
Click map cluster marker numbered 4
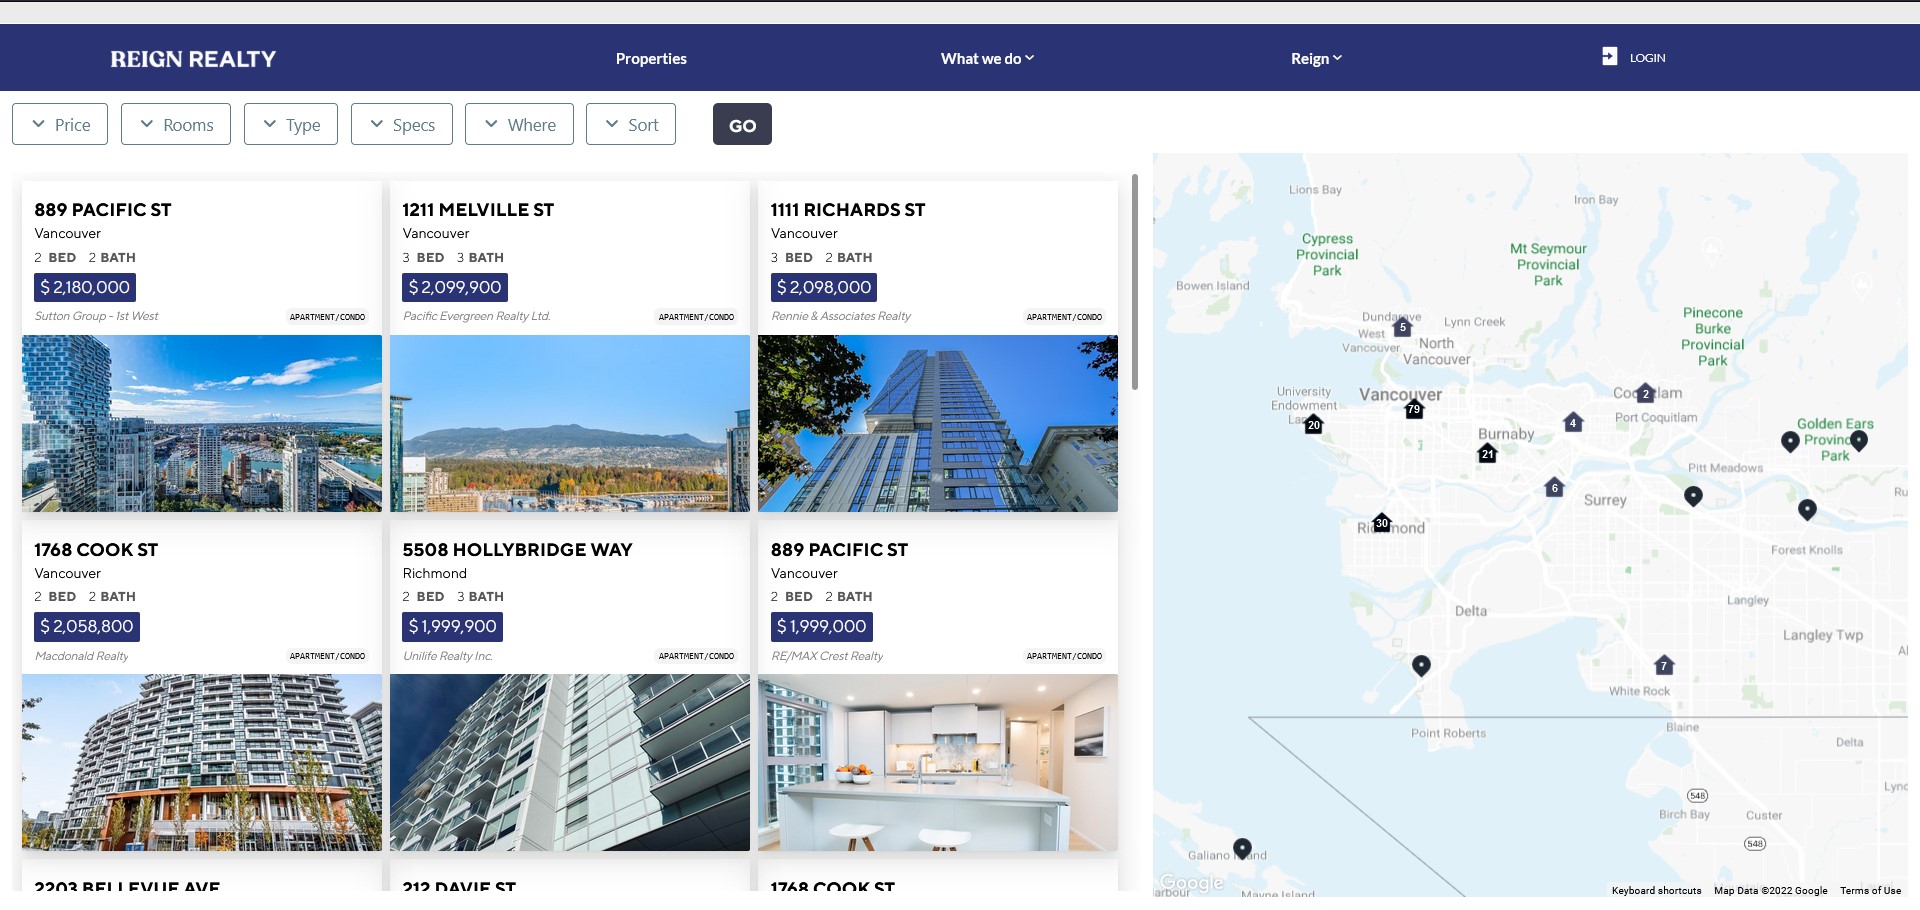click(1573, 422)
